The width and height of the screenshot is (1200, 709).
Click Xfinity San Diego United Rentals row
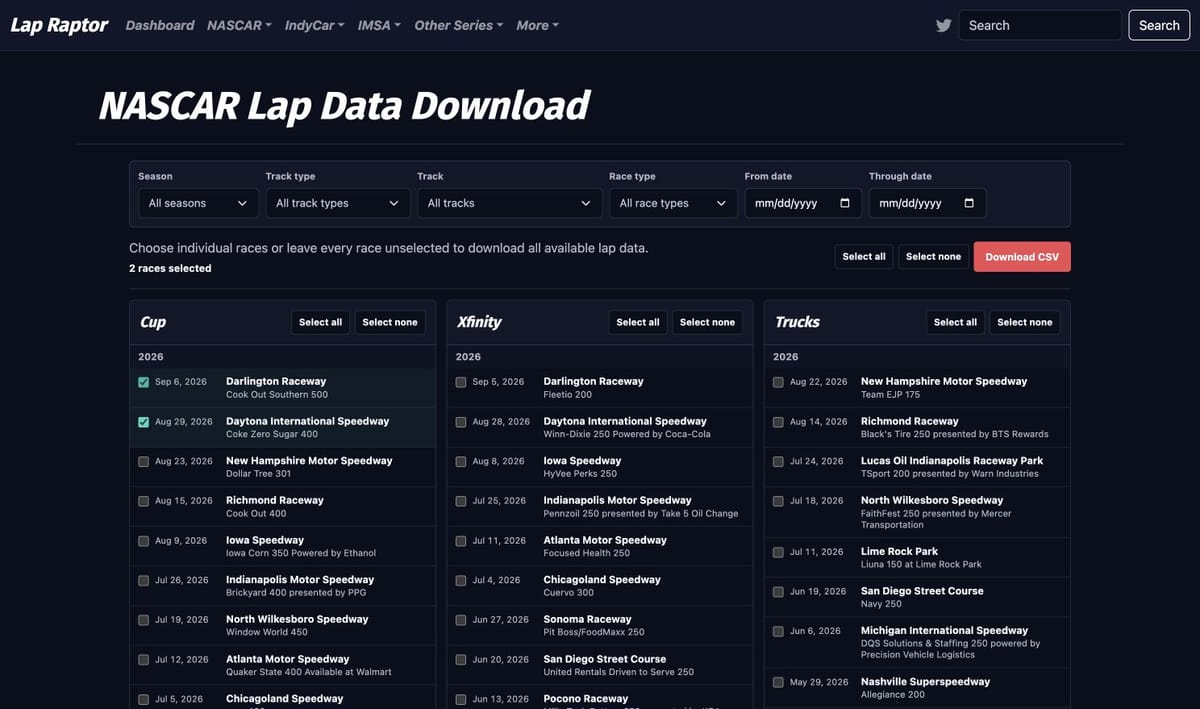click(600, 665)
